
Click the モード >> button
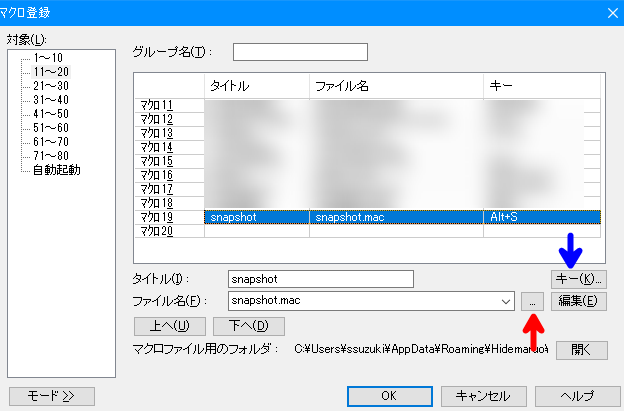[x=52, y=396]
